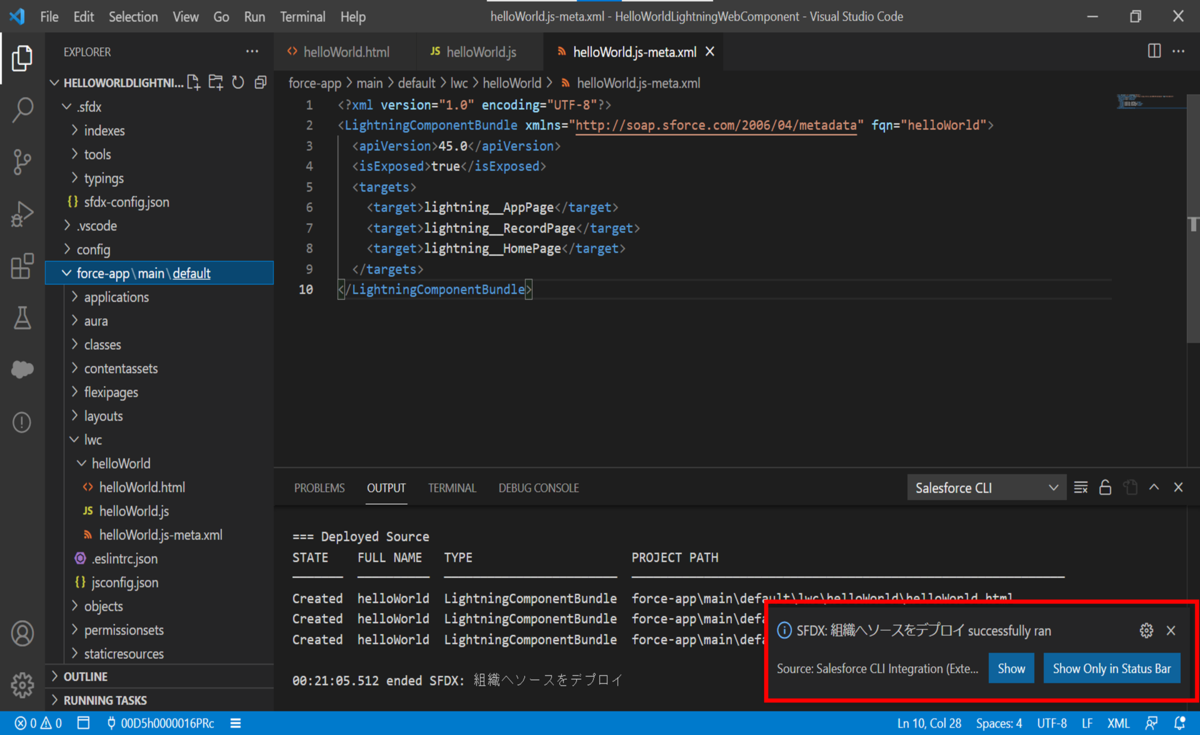Click the org ID 00D5h0000016PRc in status bar

[160, 723]
